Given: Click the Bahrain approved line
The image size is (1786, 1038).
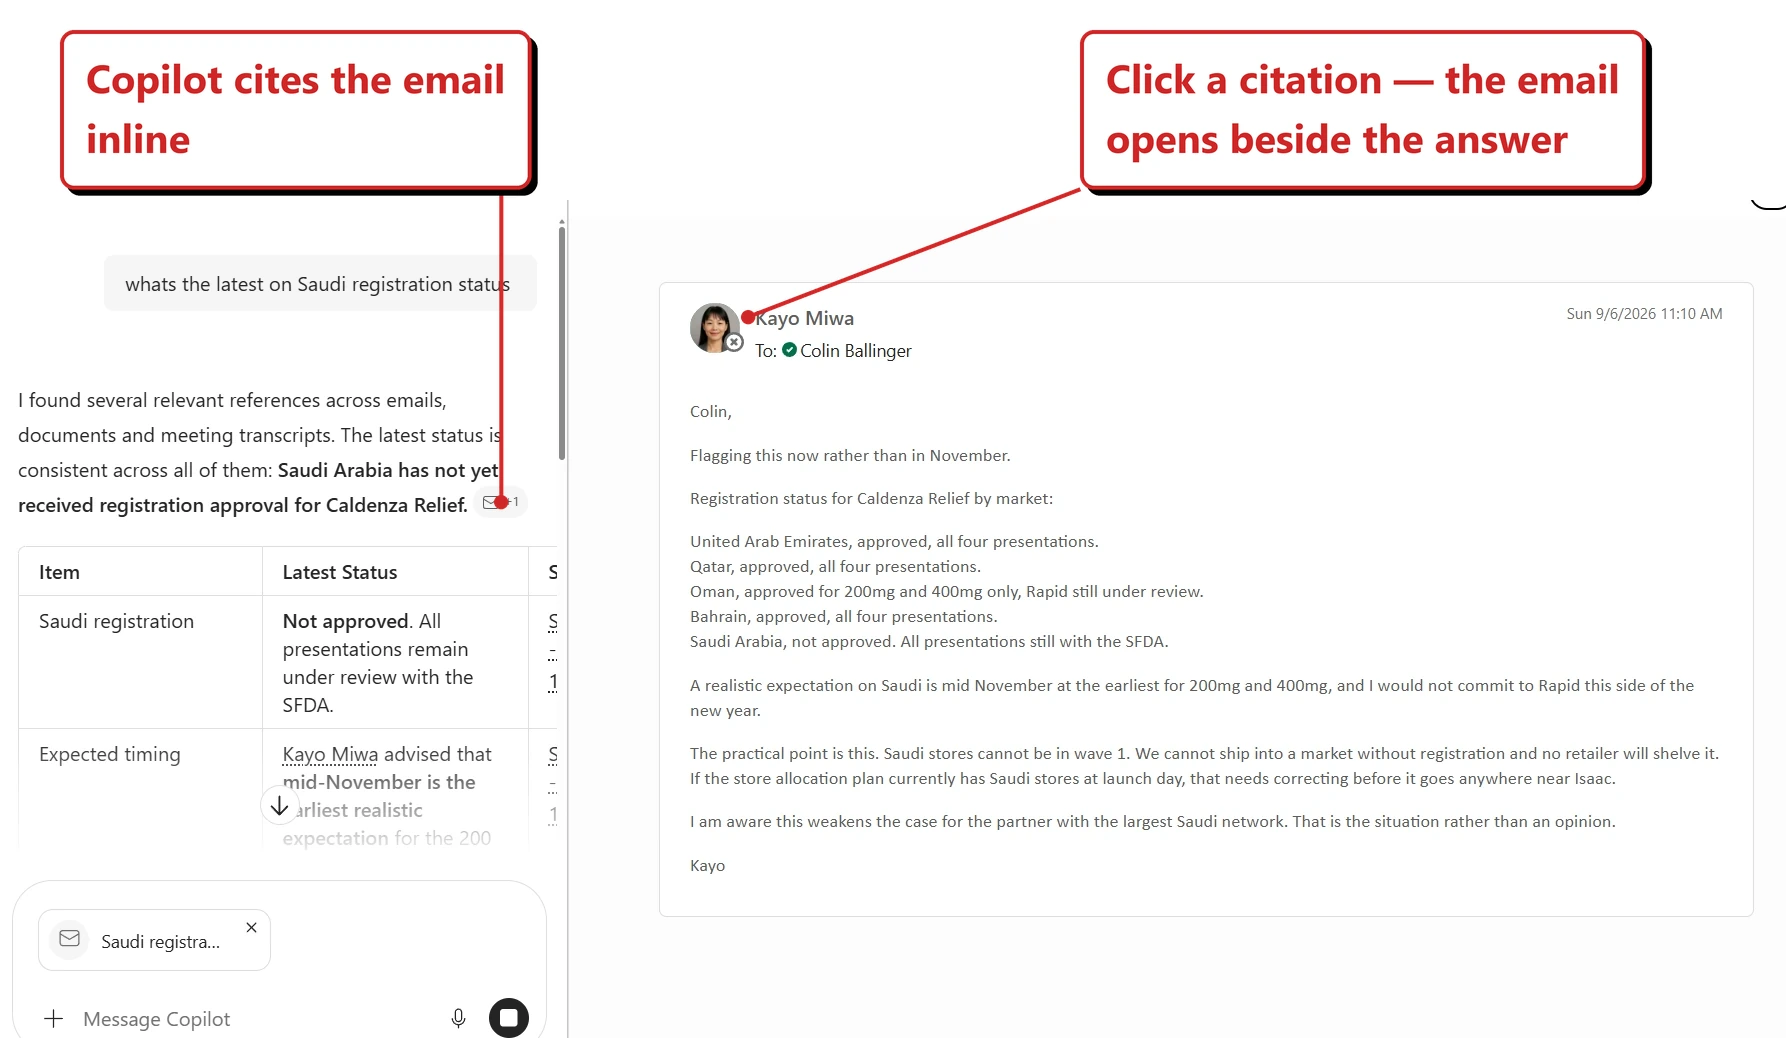Looking at the screenshot, I should click(x=844, y=616).
